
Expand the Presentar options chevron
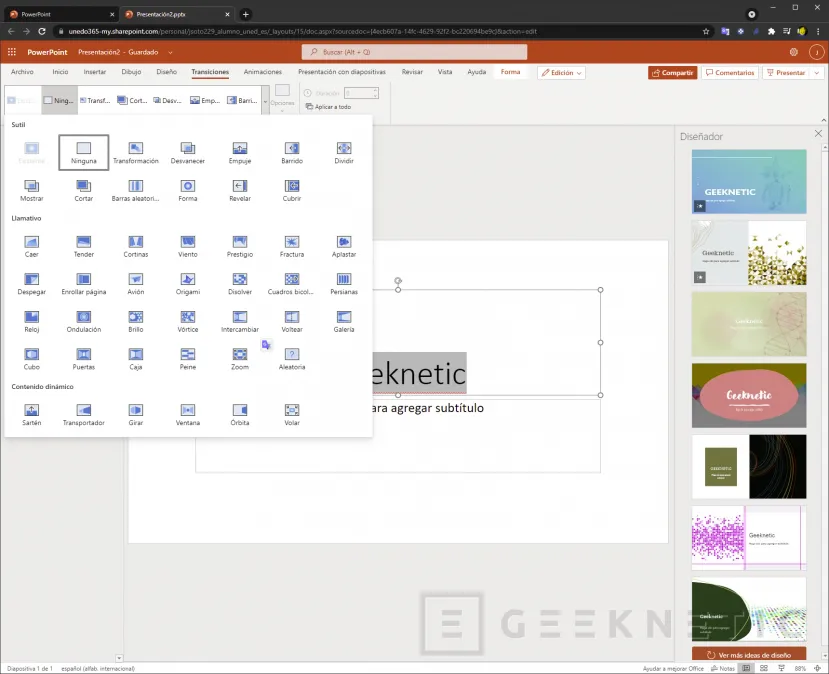click(817, 73)
